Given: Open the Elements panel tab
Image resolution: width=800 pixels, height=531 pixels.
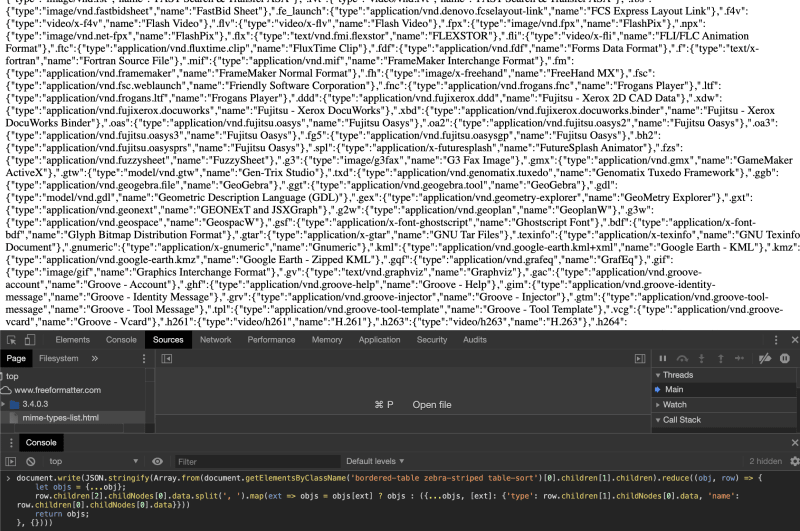Looking at the screenshot, I should pos(72,340).
